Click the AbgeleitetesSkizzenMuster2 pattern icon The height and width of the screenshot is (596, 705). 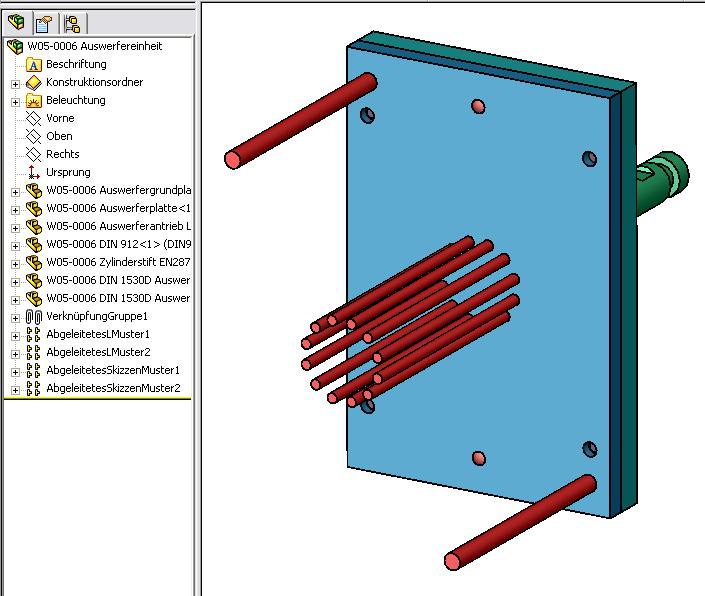point(34,389)
